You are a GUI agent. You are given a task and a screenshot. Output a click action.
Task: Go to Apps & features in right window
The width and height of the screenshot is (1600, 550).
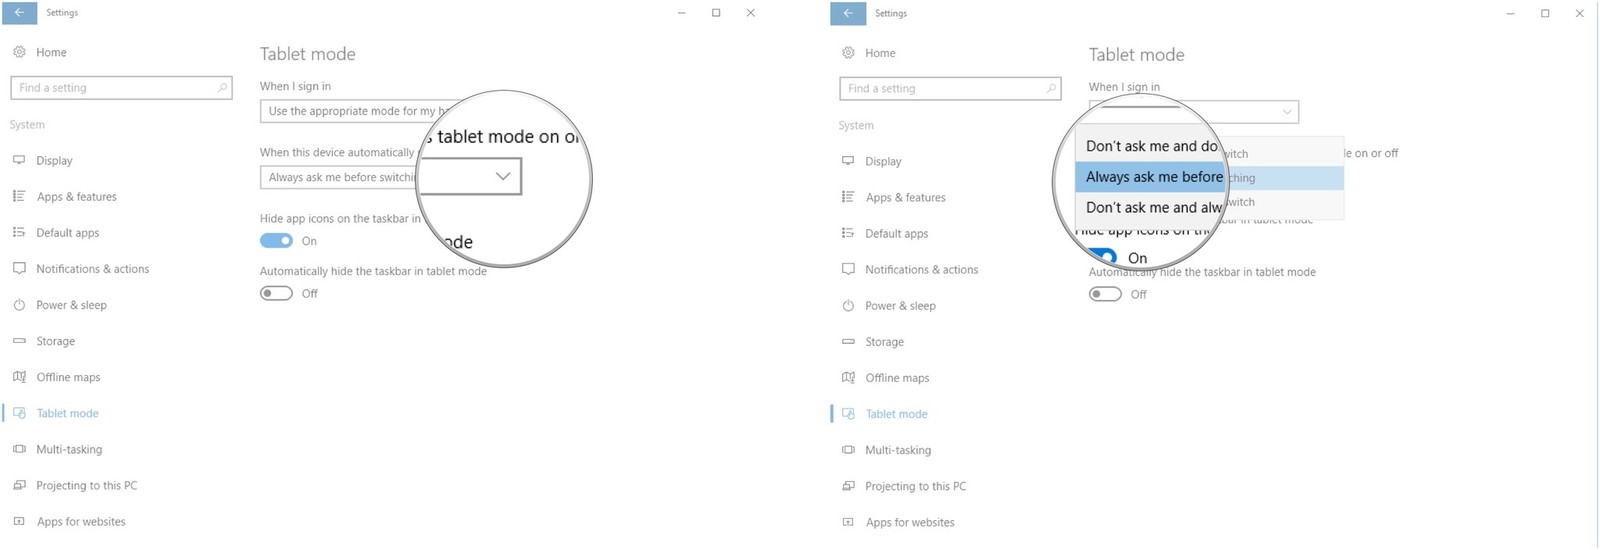pyautogui.click(x=905, y=197)
